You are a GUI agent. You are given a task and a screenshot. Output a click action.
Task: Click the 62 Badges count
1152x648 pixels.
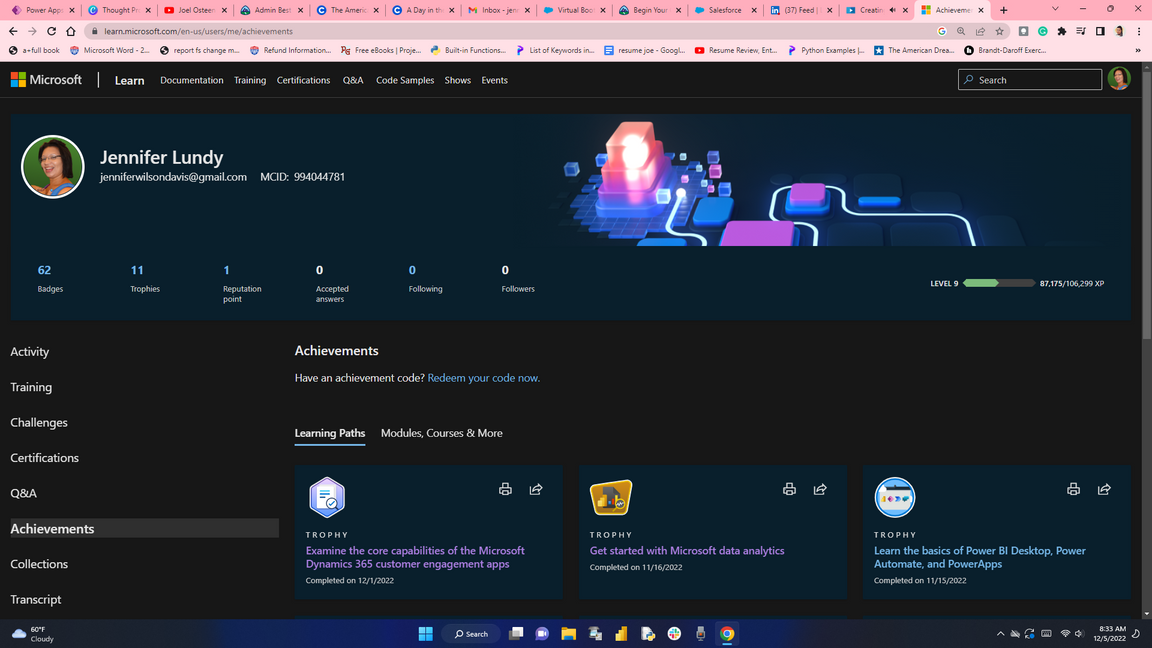coord(44,270)
